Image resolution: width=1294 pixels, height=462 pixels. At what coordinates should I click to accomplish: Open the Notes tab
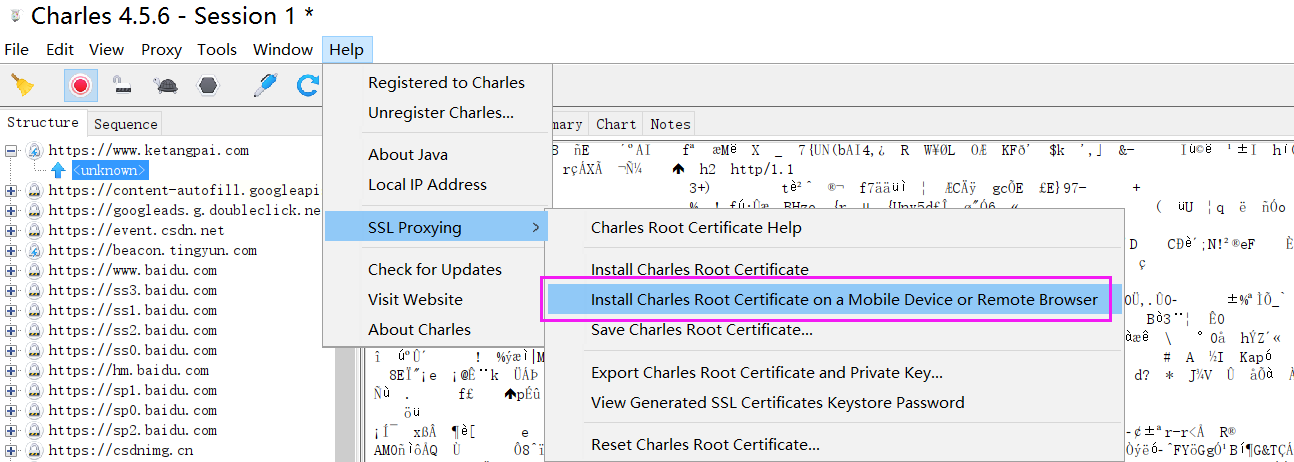click(670, 124)
